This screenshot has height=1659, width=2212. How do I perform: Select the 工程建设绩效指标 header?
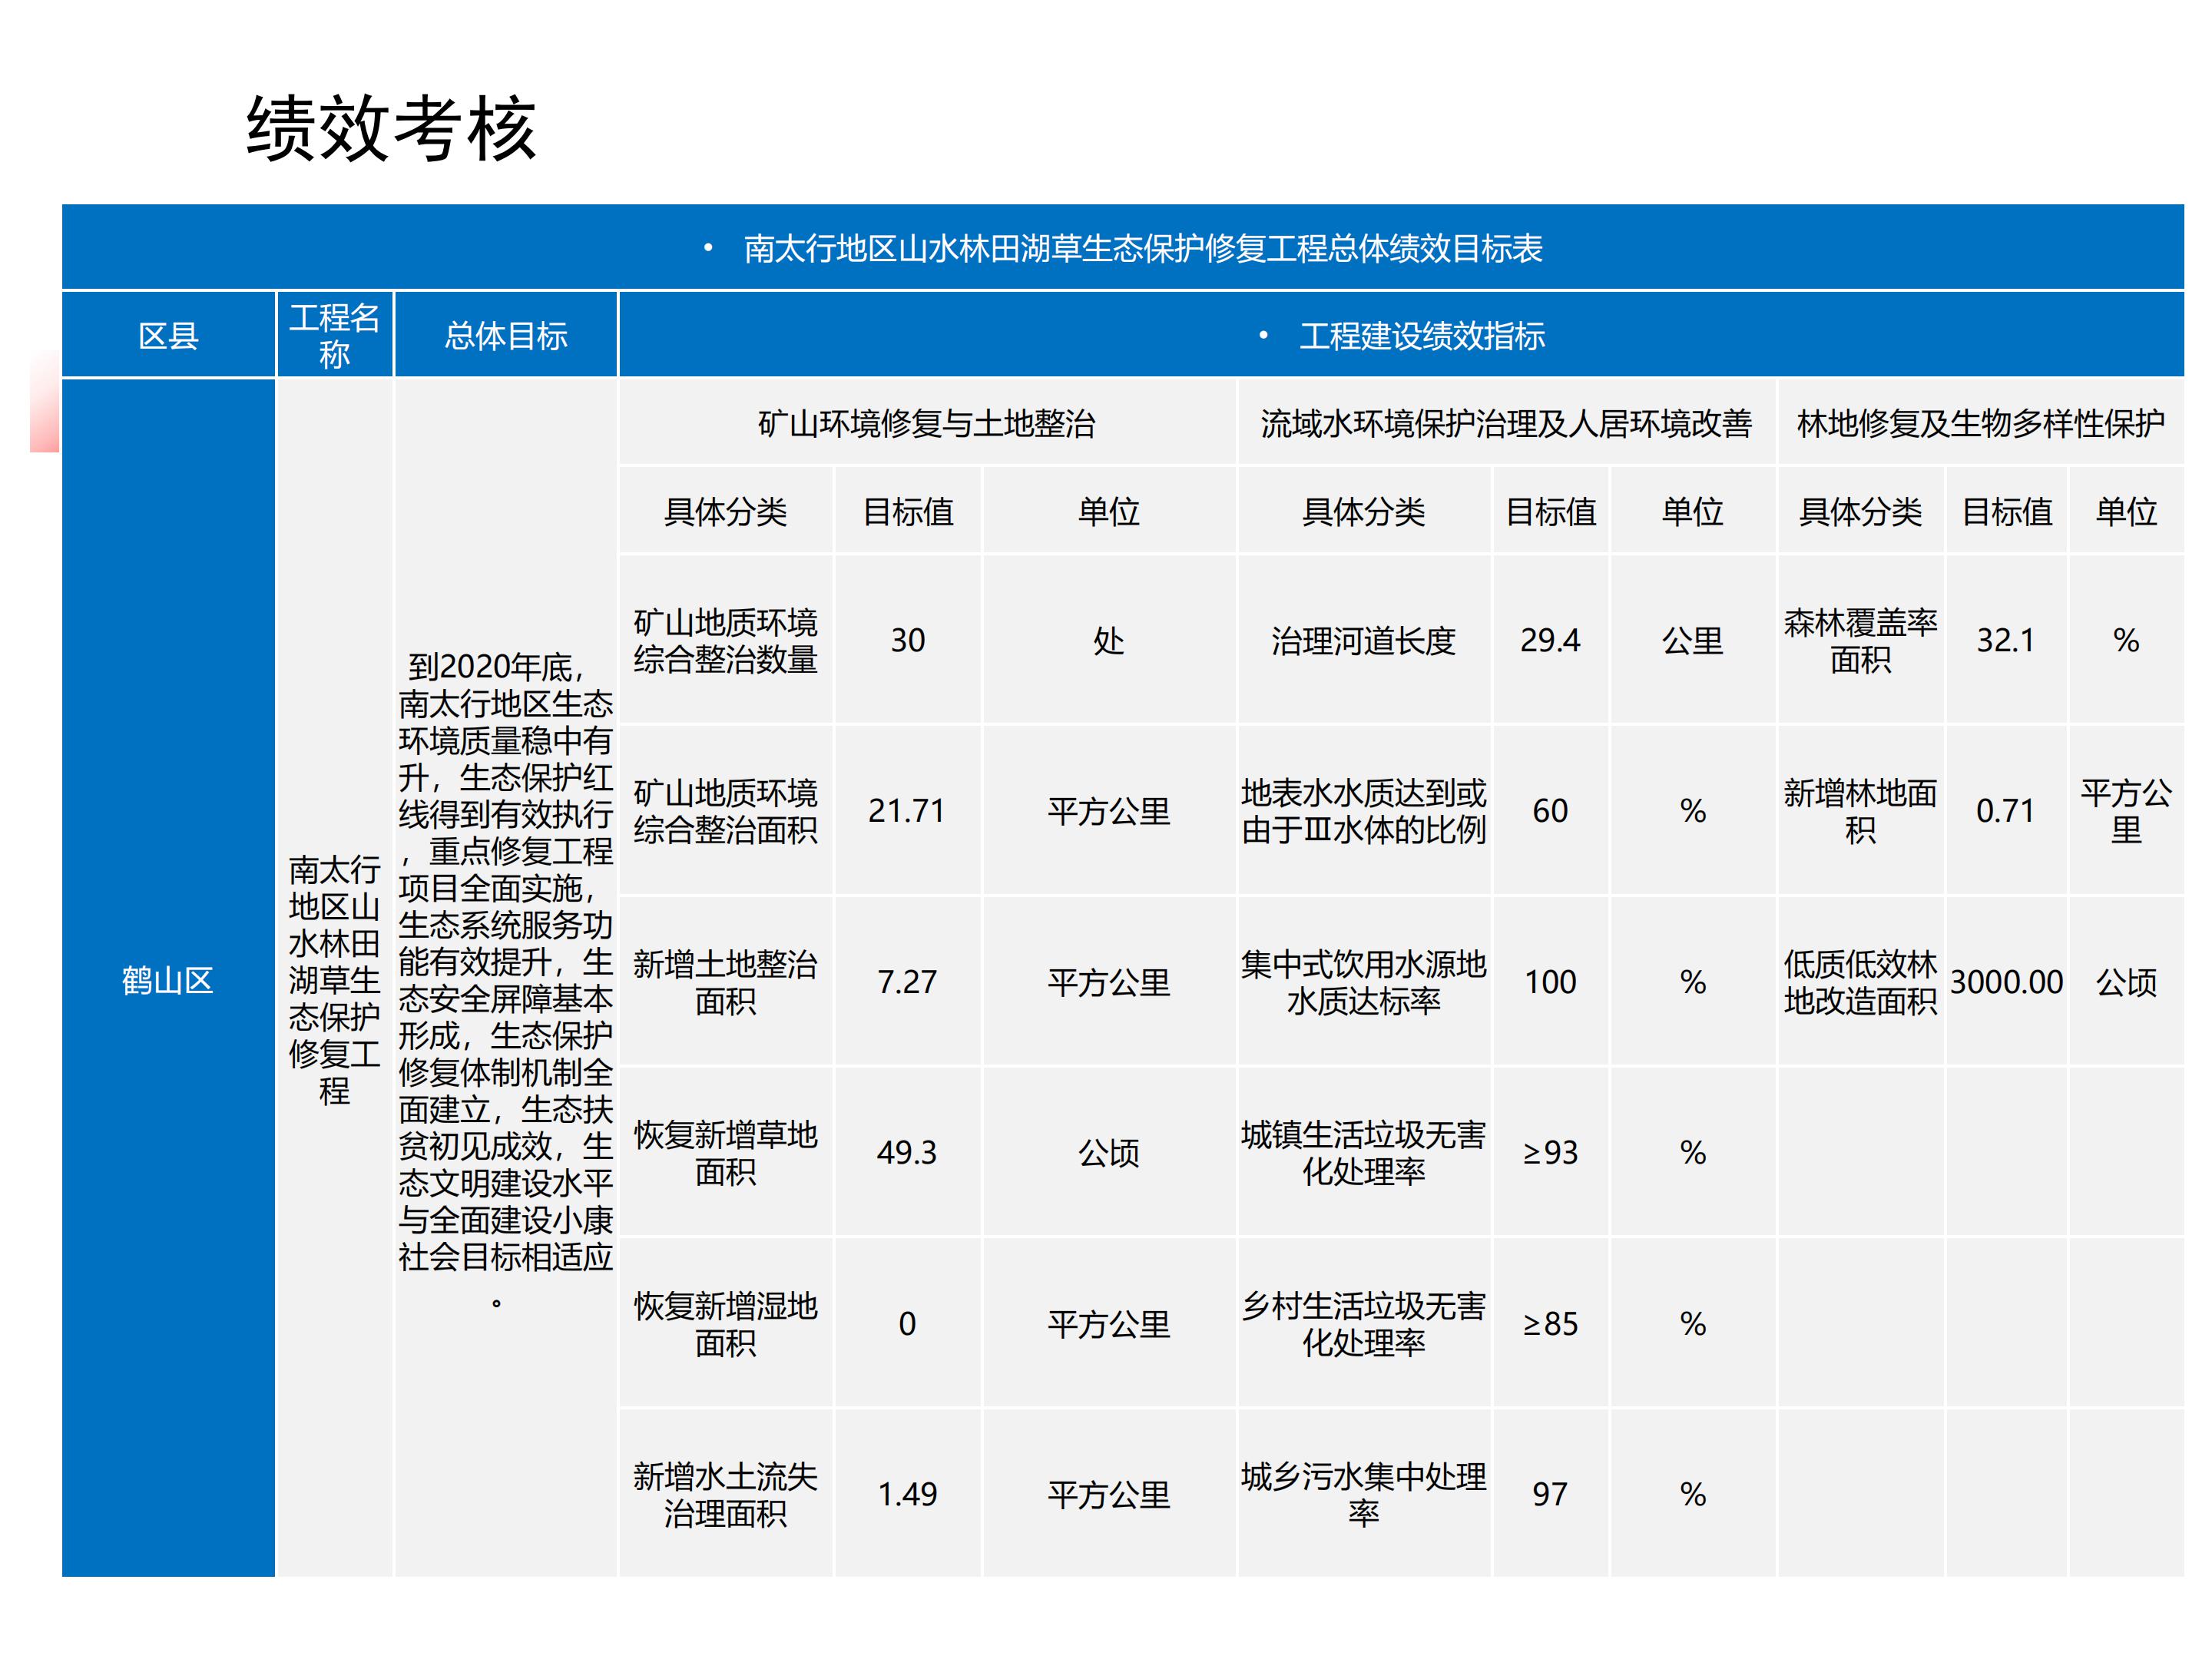point(1422,336)
